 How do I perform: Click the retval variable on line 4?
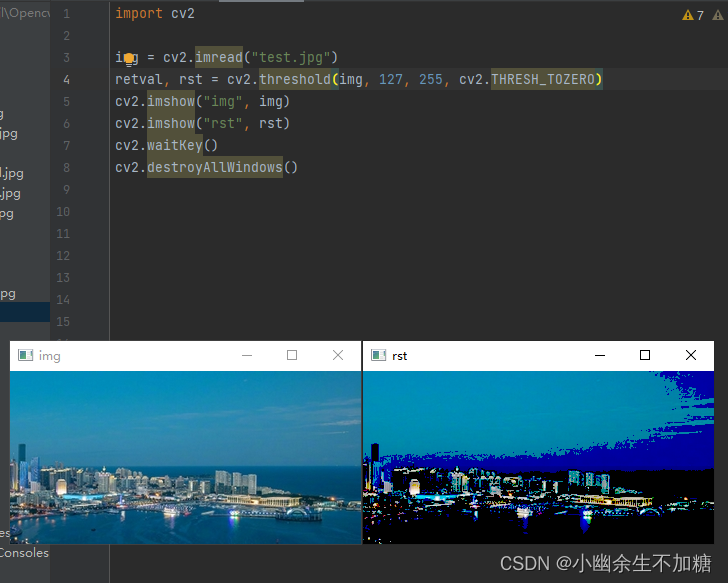coord(139,79)
